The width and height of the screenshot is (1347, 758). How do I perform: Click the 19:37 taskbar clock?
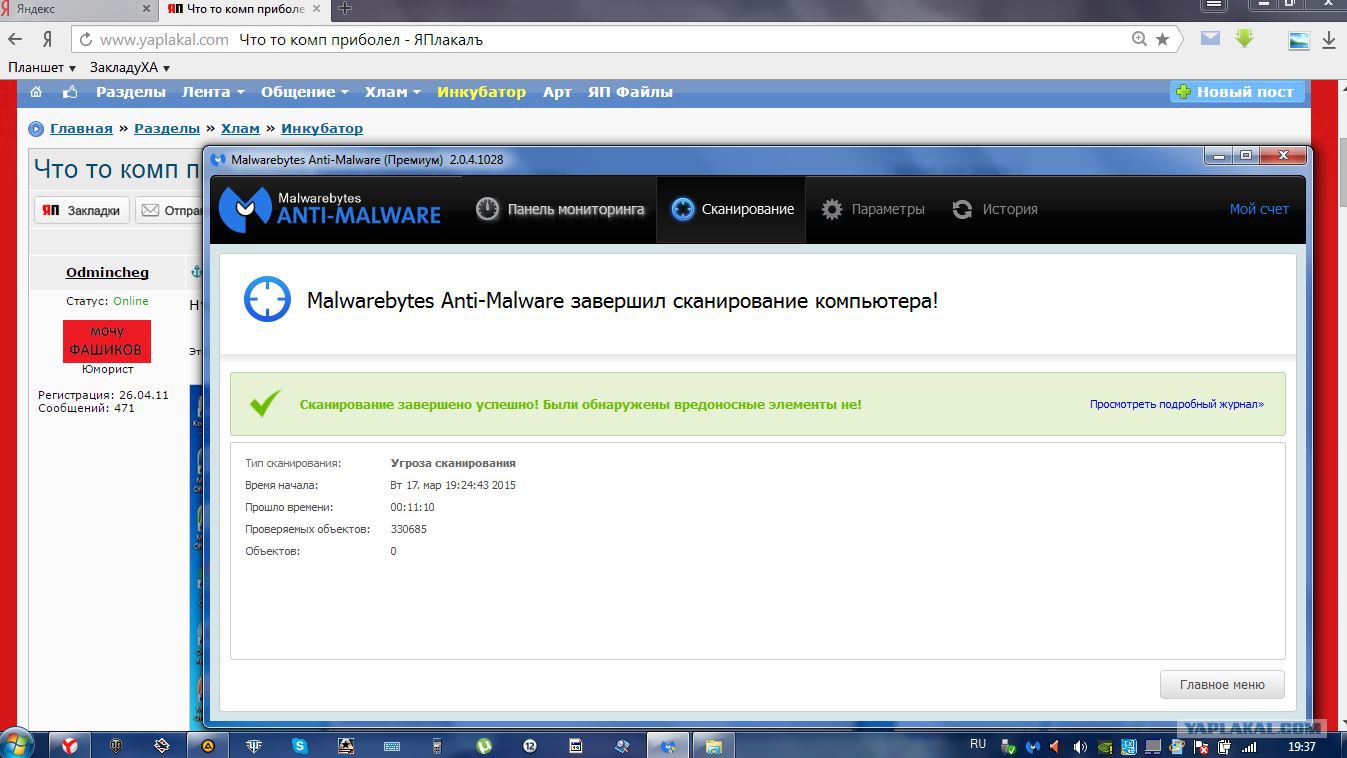(x=1301, y=746)
